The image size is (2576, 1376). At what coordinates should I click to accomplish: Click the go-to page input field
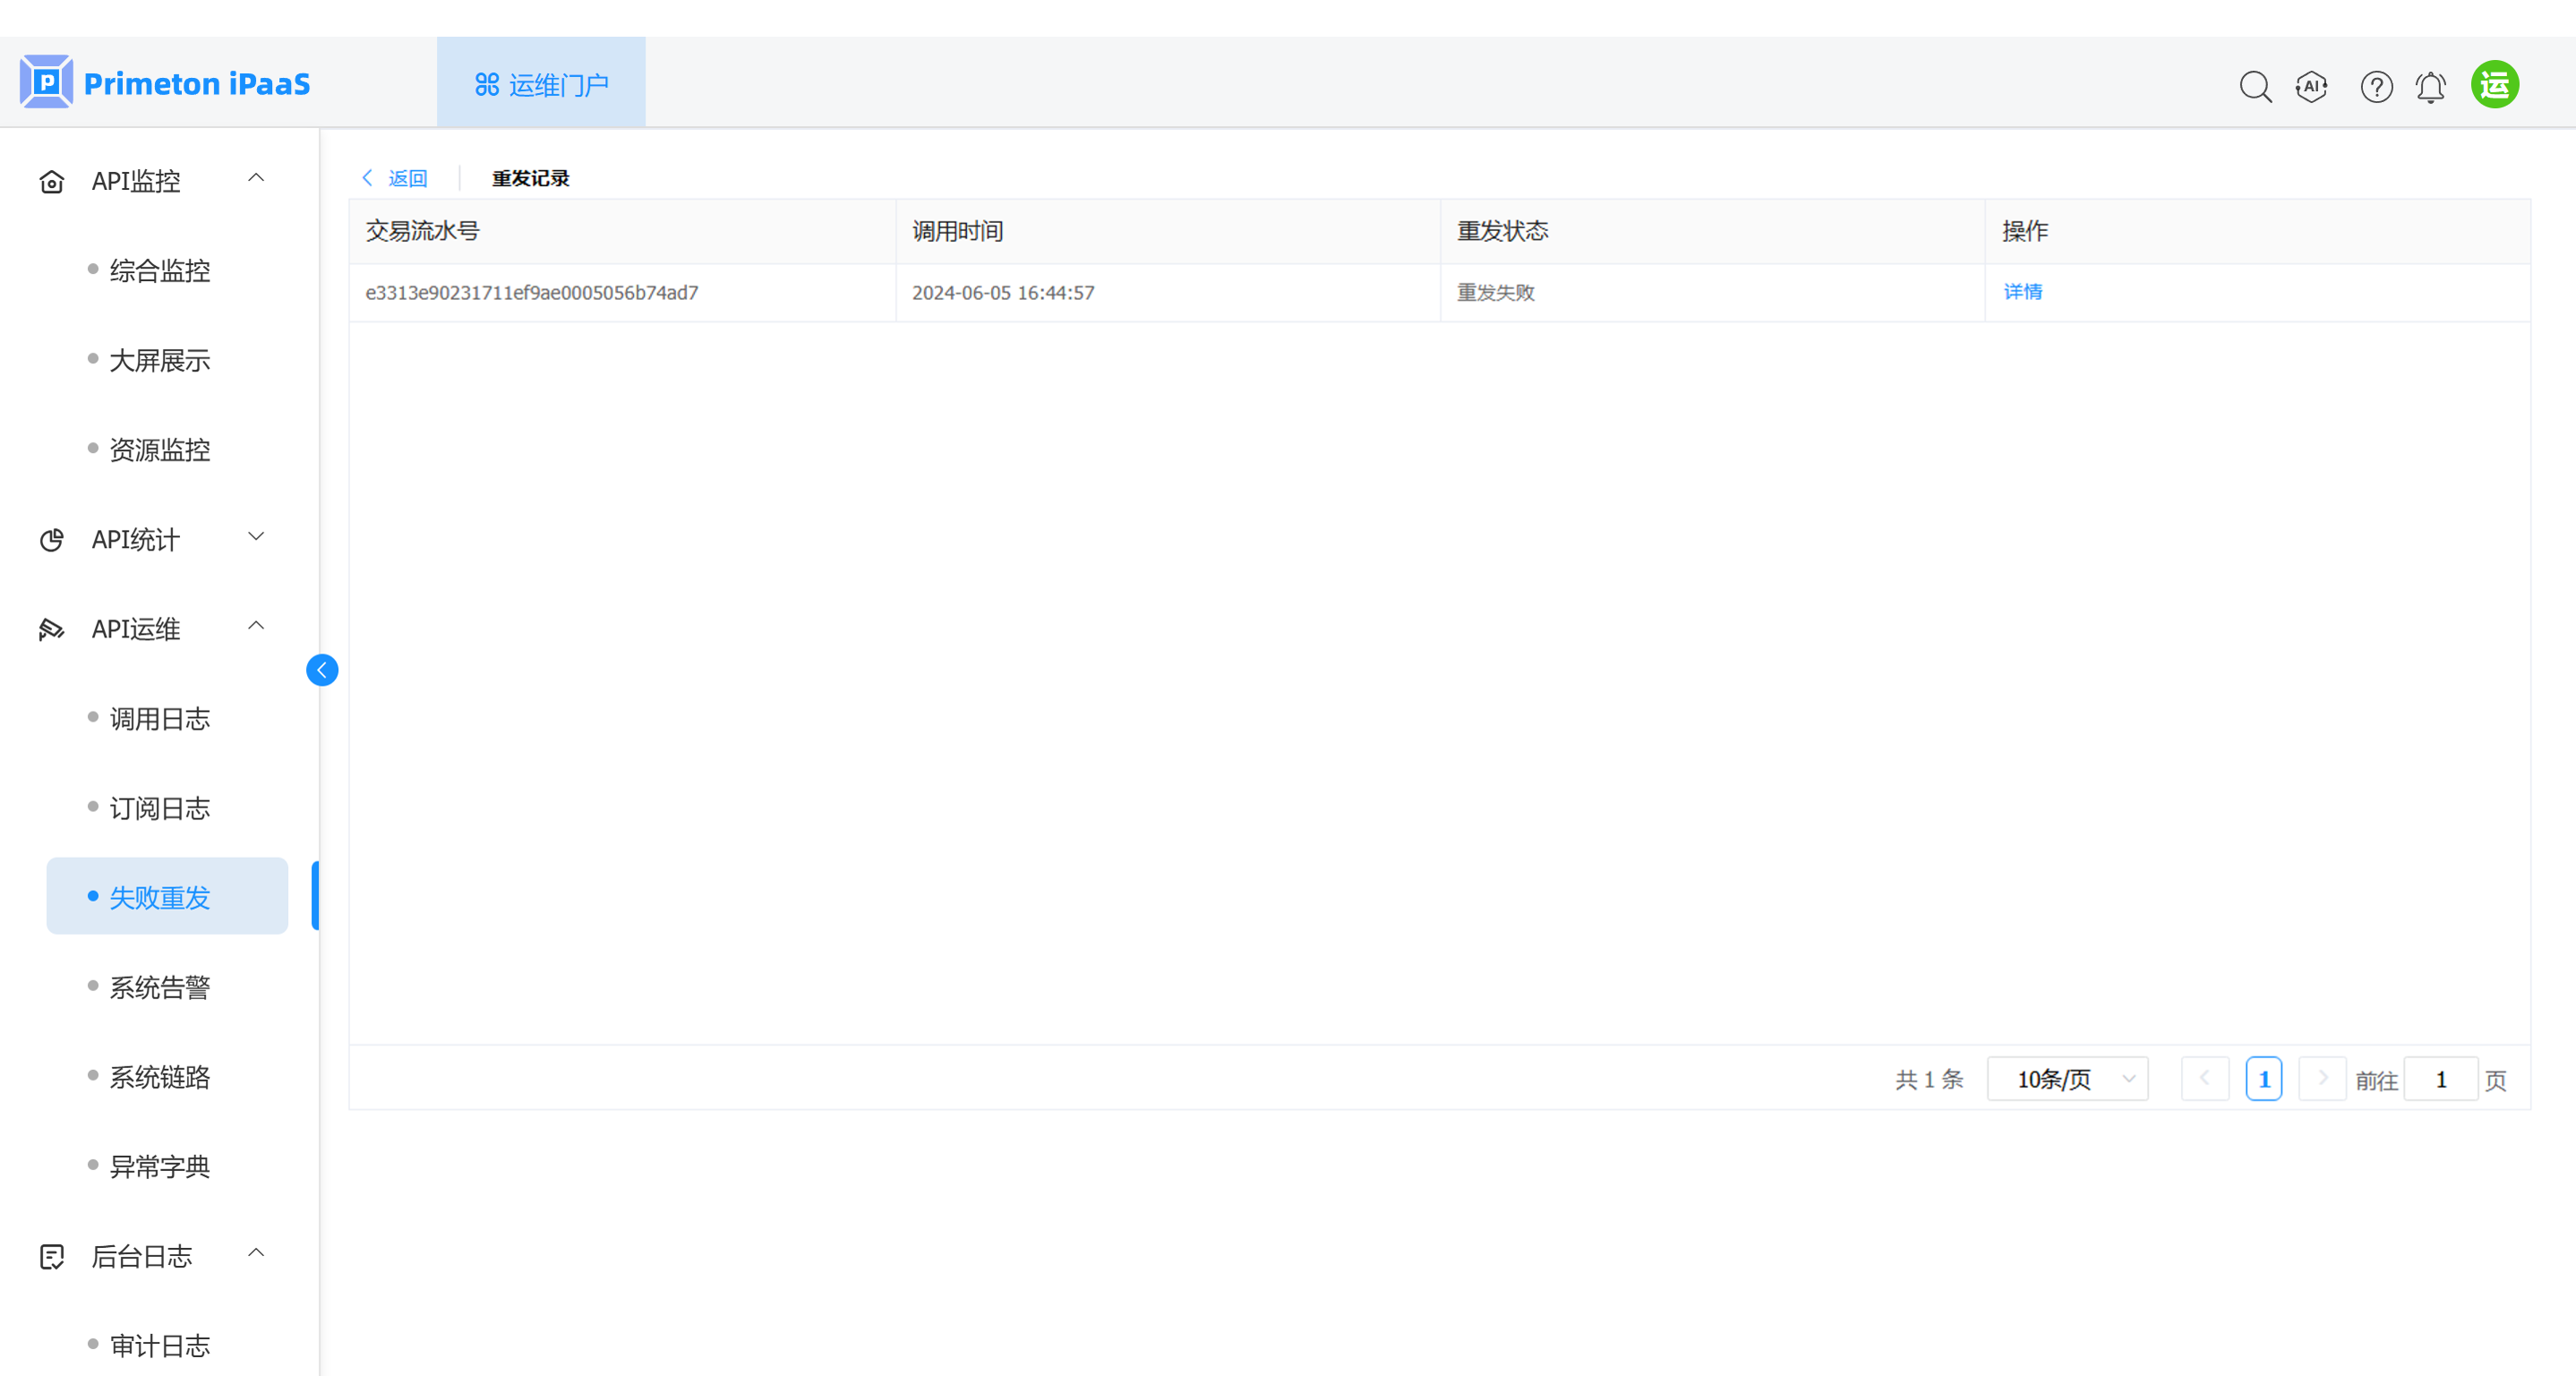click(x=2440, y=1079)
